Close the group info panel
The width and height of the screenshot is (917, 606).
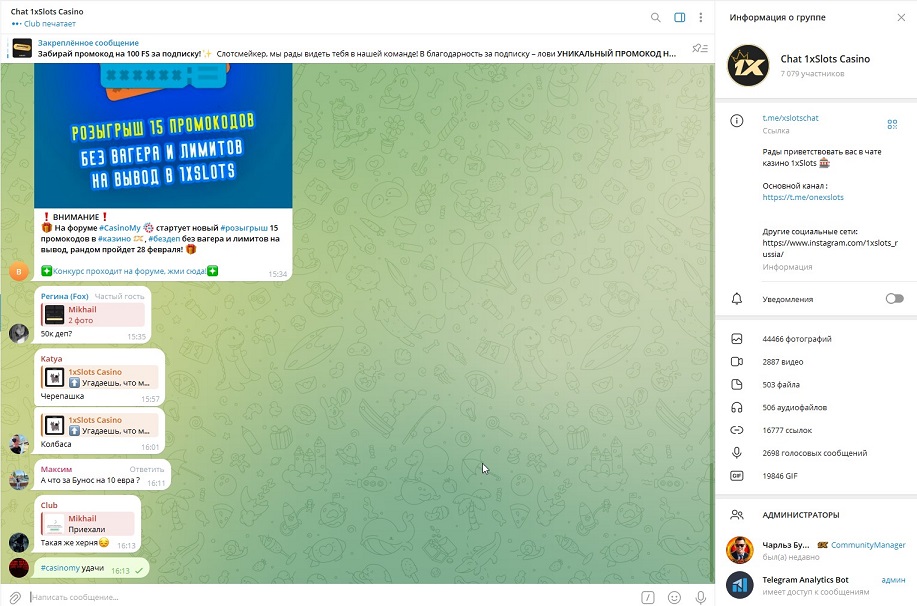click(901, 18)
